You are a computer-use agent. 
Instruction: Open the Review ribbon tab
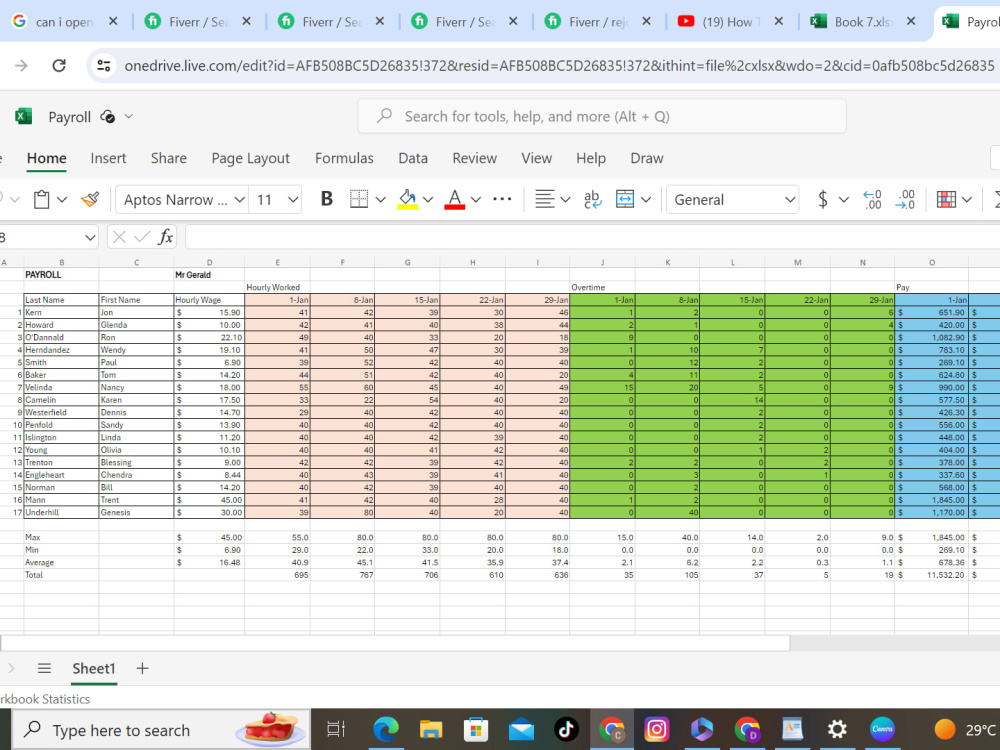click(x=474, y=158)
